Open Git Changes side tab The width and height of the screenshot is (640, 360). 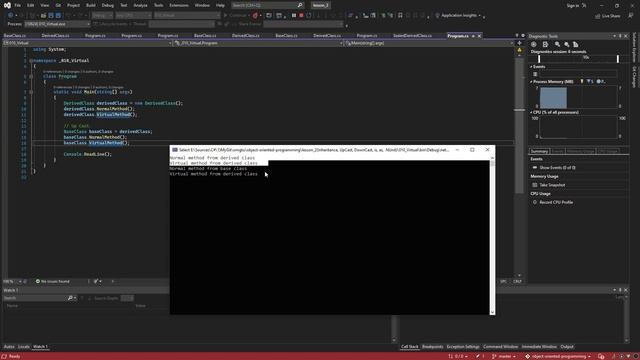(635, 77)
